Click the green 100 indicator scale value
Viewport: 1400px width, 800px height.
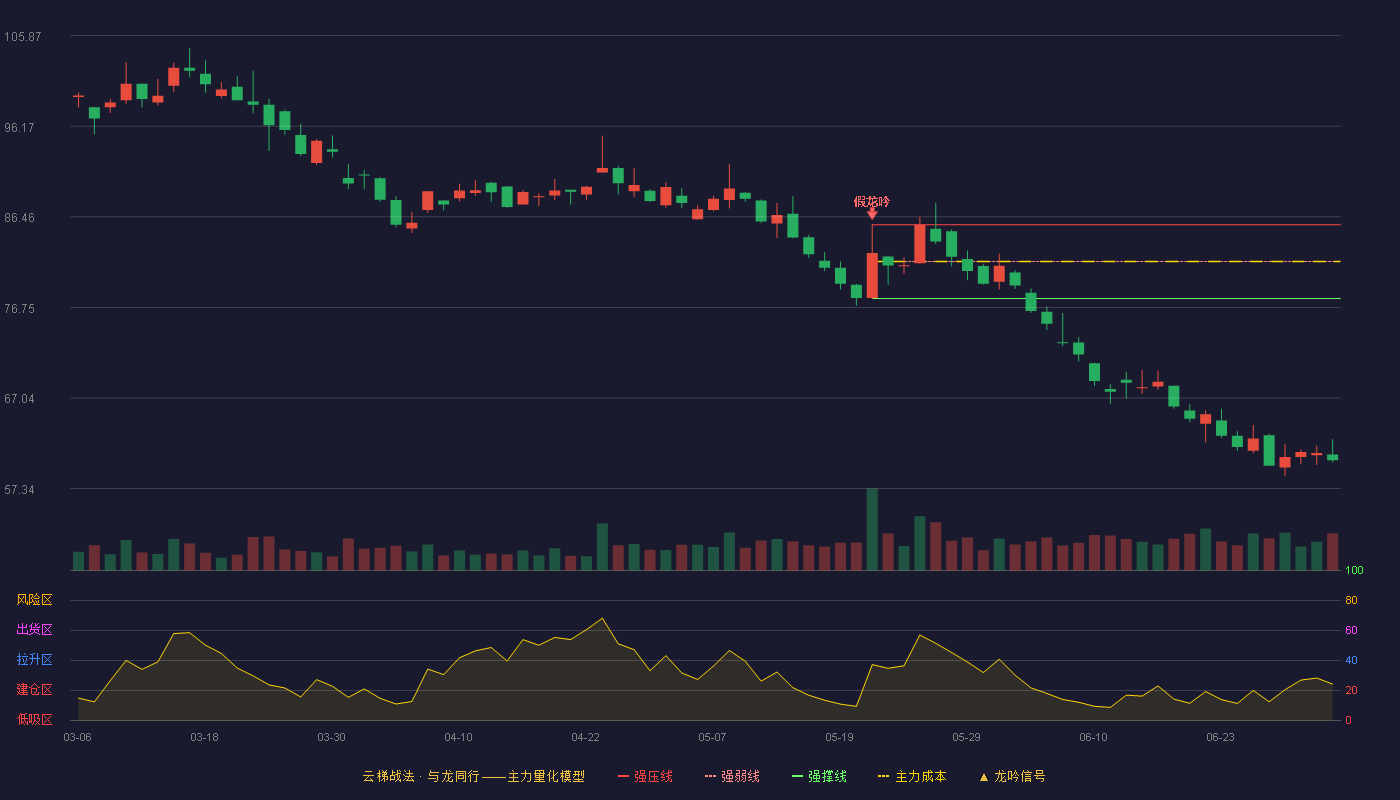[x=1354, y=571]
